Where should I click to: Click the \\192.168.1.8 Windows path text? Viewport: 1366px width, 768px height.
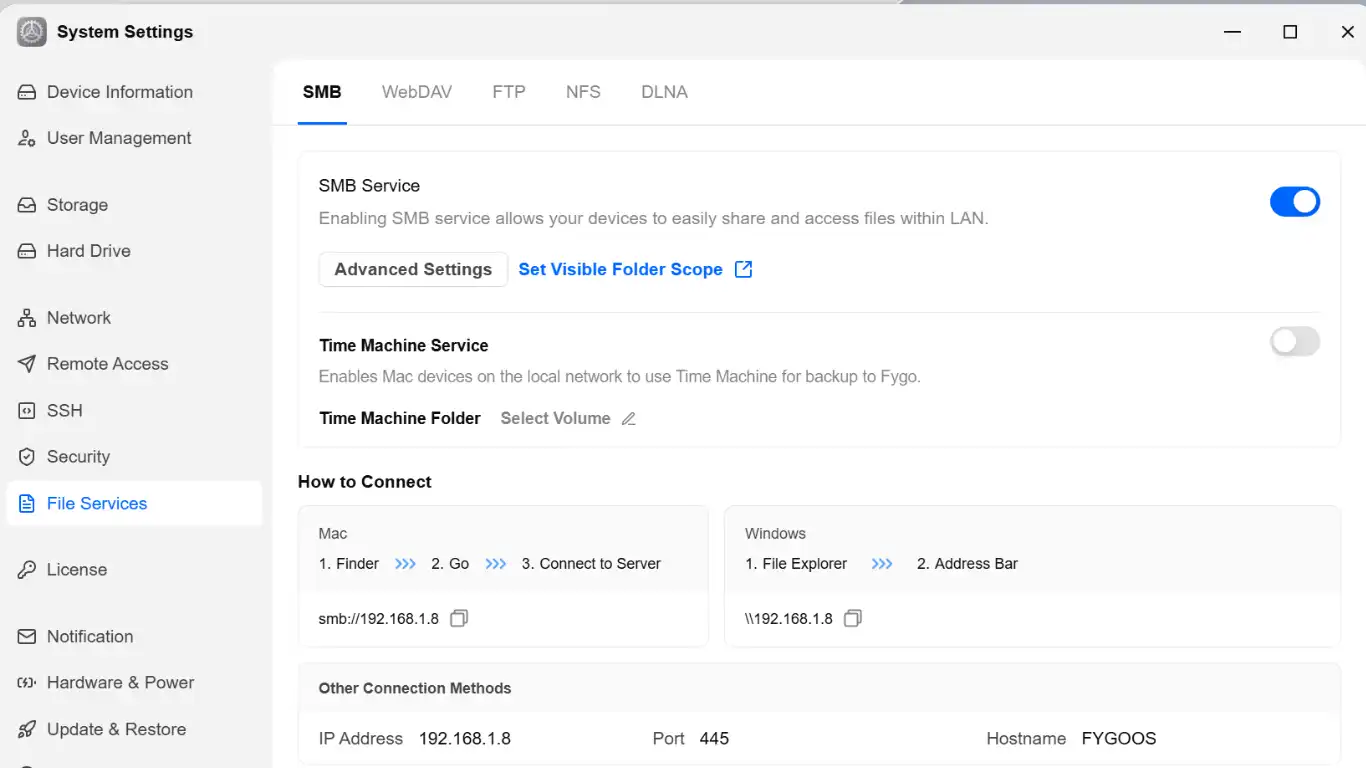(x=789, y=619)
